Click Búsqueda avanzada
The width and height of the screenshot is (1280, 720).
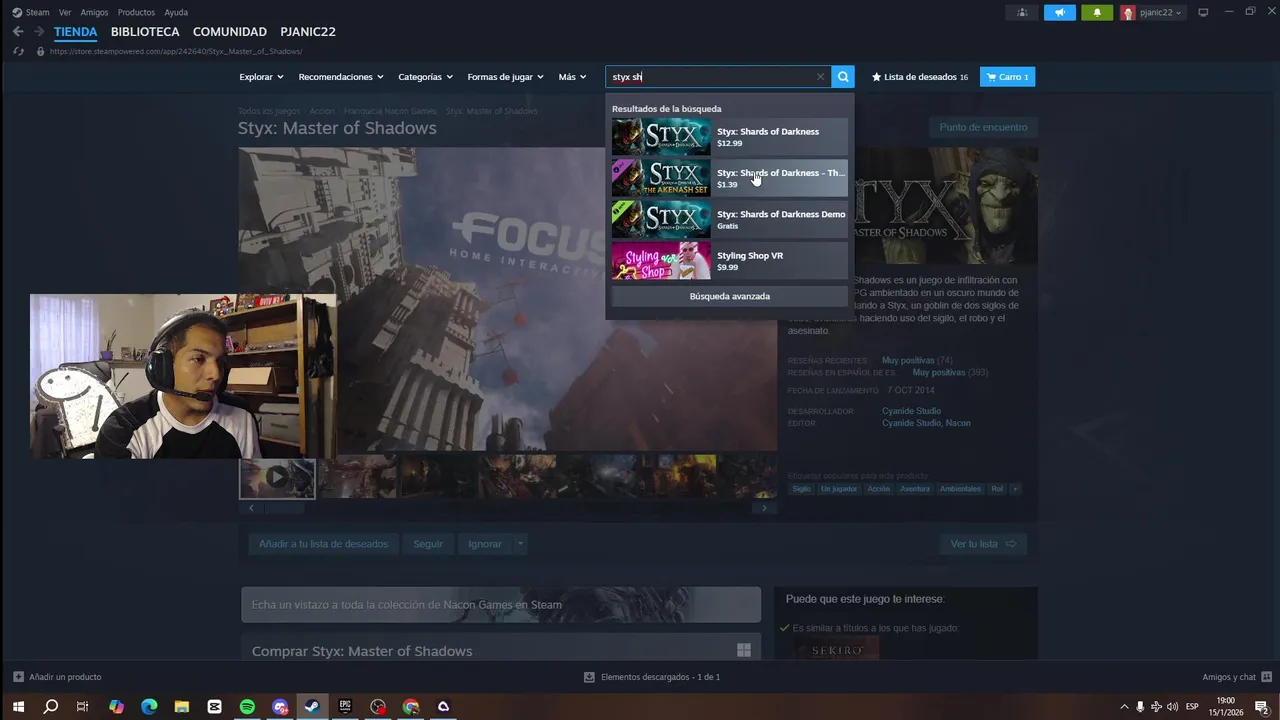point(729,296)
